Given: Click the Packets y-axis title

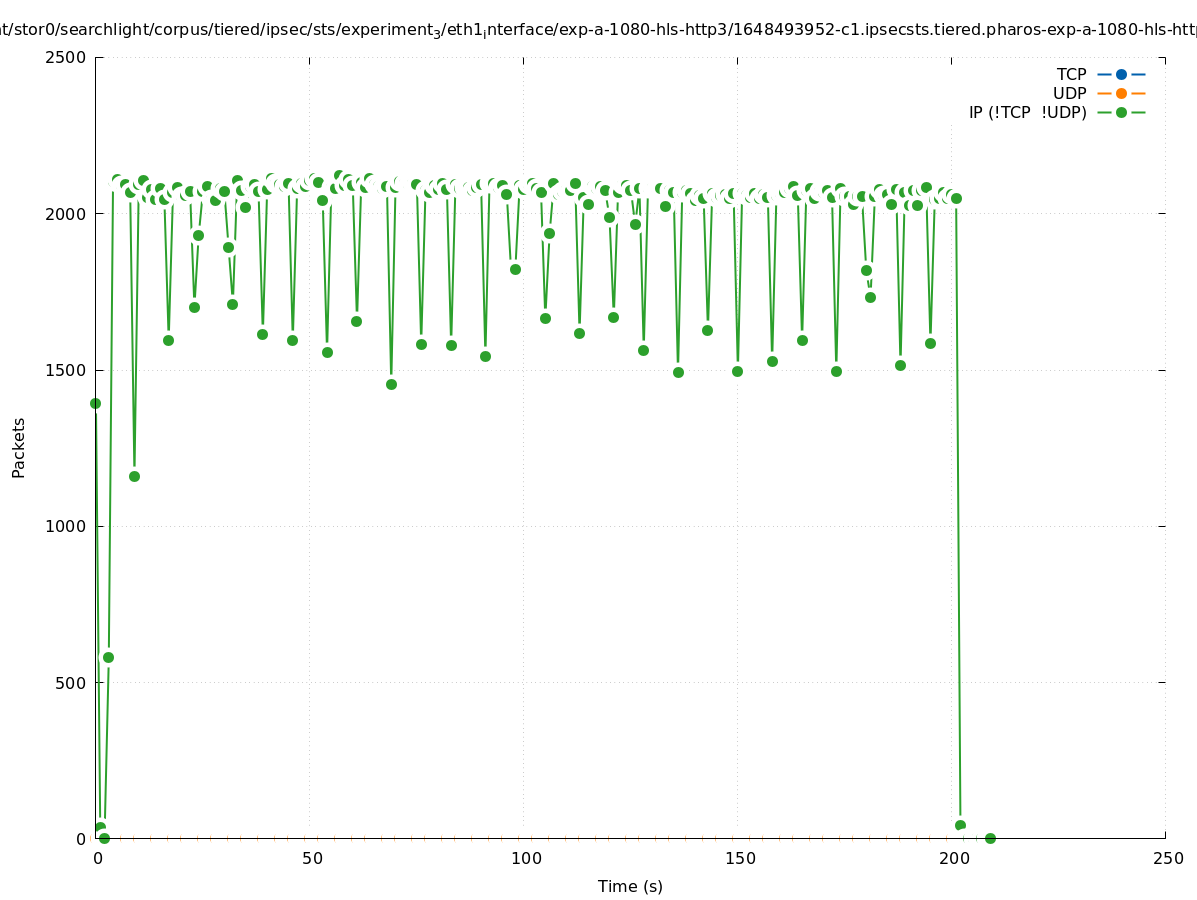Looking at the screenshot, I should (19, 447).
